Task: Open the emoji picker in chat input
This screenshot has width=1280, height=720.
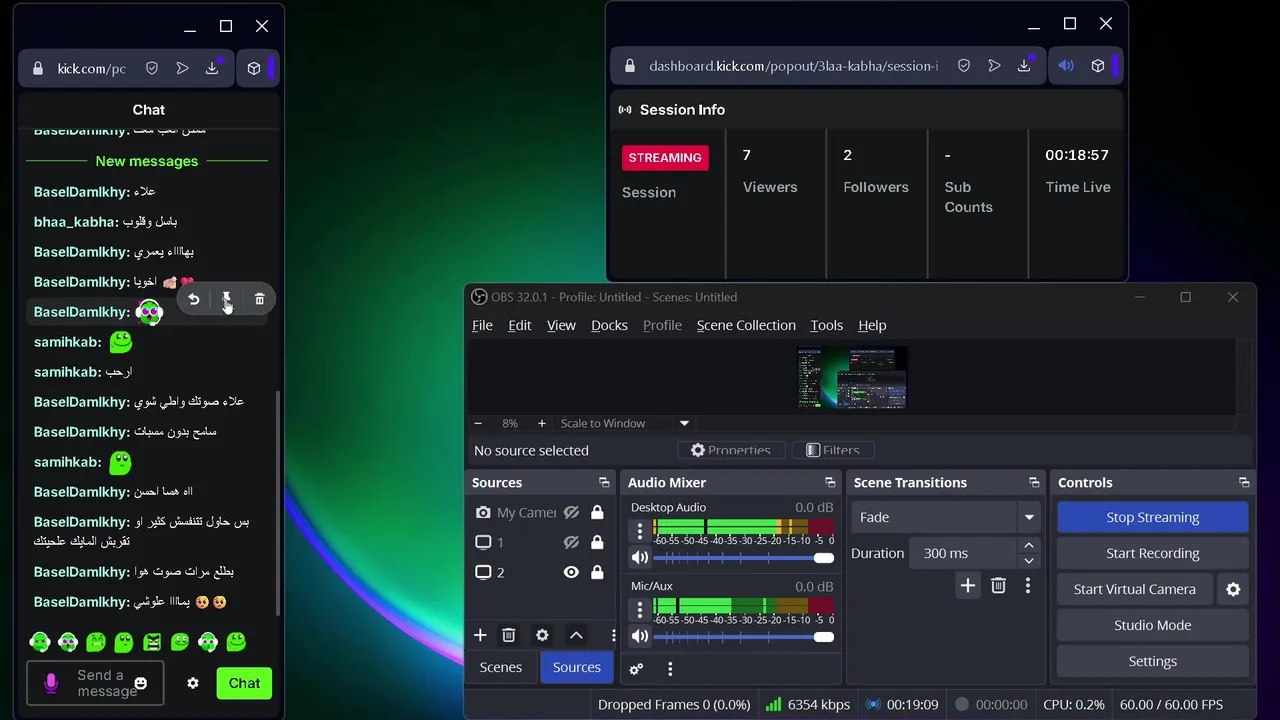Action: pos(141,684)
